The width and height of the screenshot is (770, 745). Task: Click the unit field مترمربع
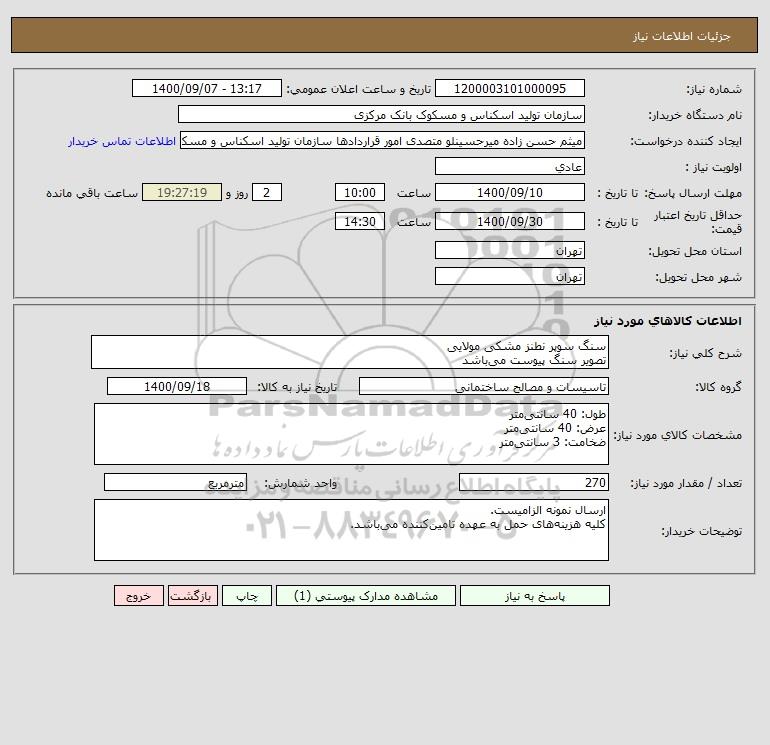click(x=175, y=482)
